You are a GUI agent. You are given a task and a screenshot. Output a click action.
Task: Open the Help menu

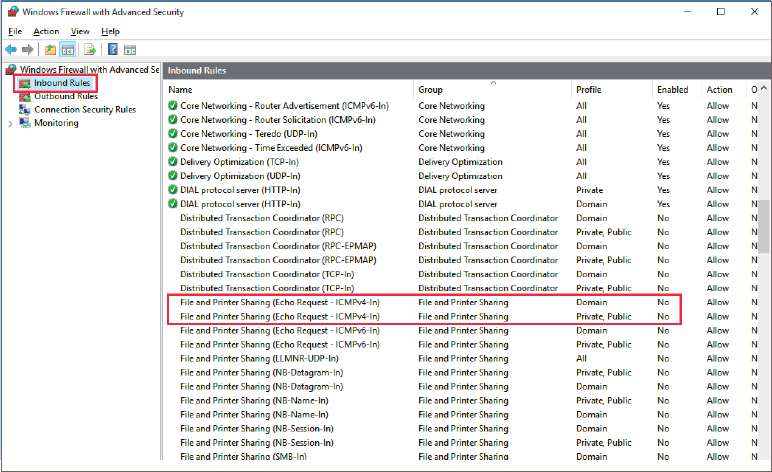point(110,31)
